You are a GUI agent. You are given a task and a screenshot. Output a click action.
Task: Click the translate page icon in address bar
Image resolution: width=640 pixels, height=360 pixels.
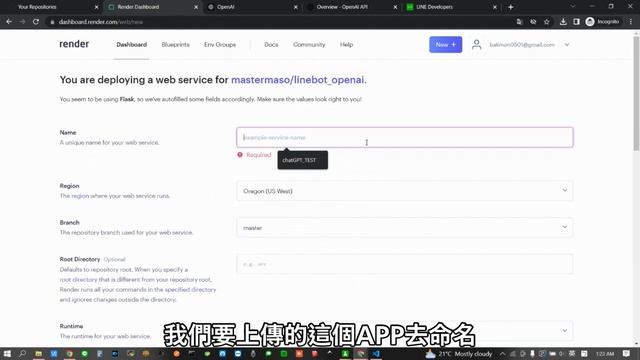519,22
